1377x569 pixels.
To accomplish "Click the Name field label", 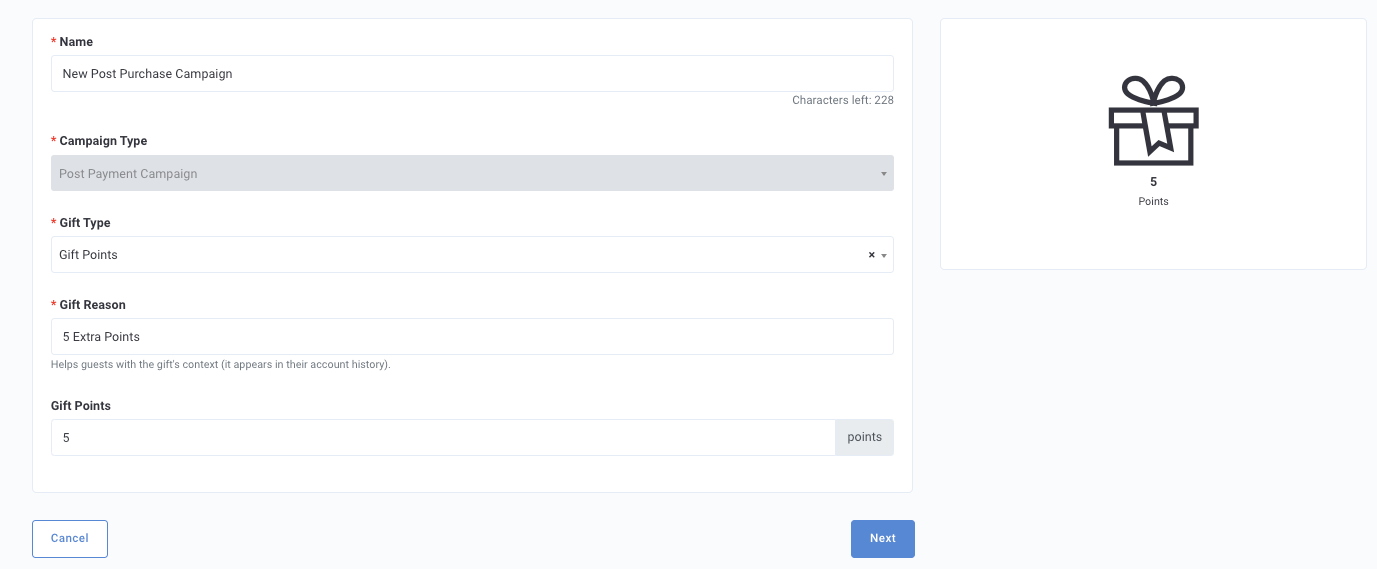I will click(x=76, y=42).
